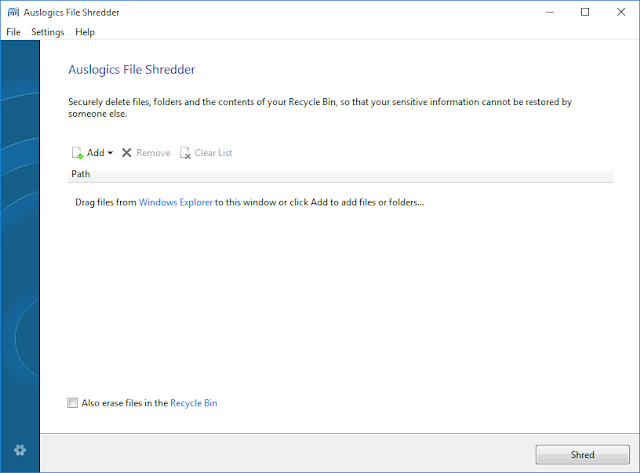This screenshot has width=640, height=473.
Task: Click the Remove label in toolbar
Action: [153, 153]
